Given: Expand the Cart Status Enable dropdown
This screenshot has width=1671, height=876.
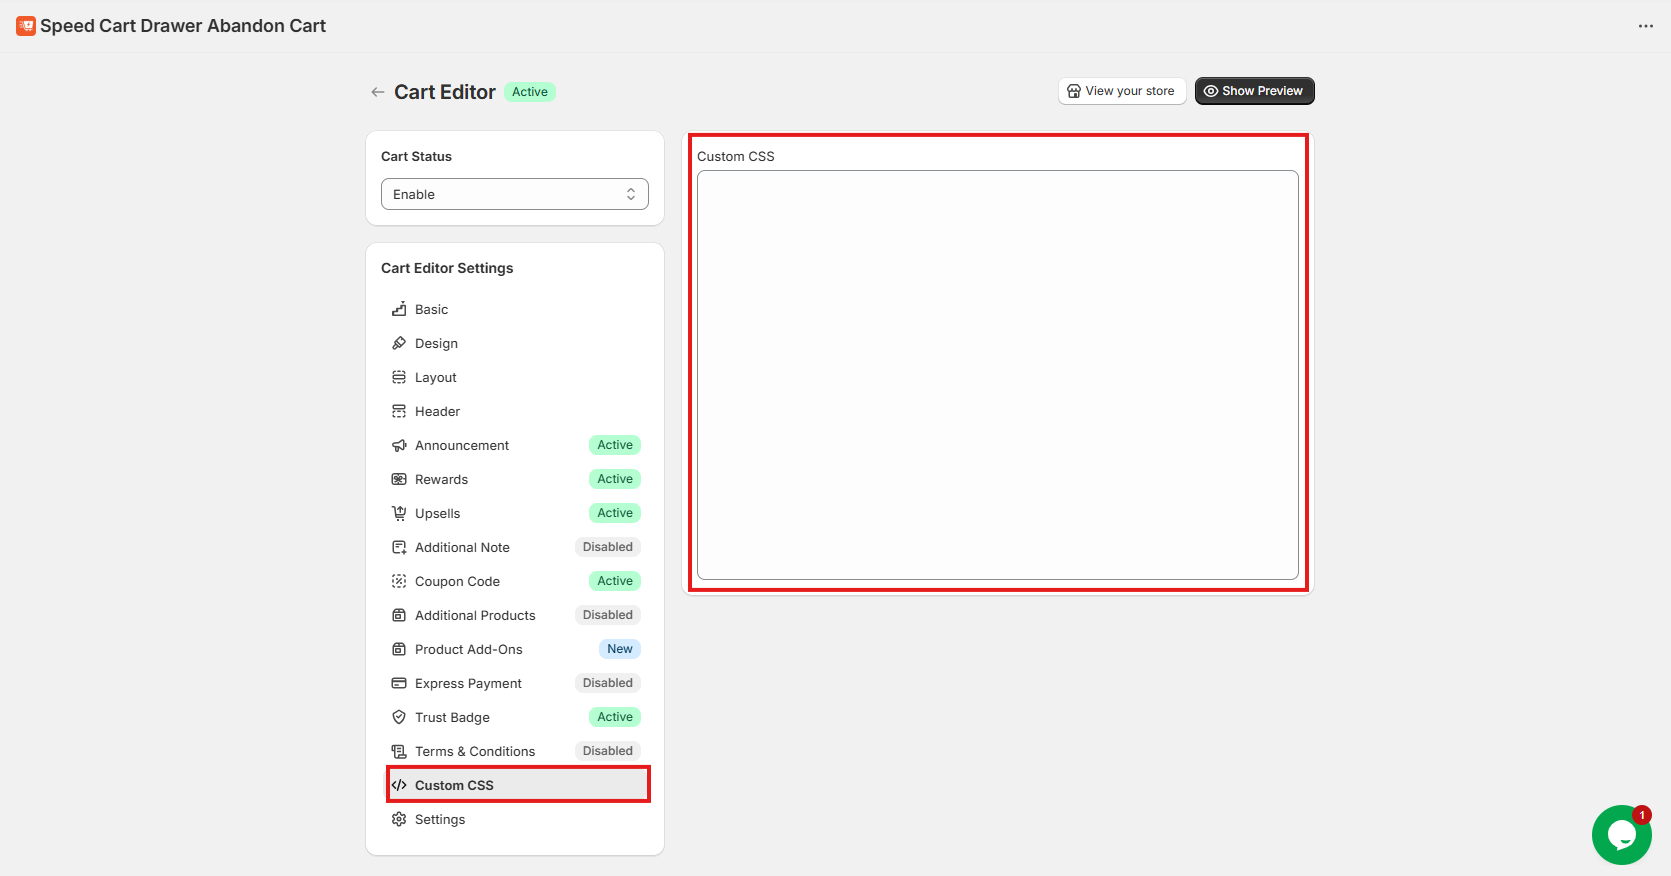Looking at the screenshot, I should coord(514,194).
